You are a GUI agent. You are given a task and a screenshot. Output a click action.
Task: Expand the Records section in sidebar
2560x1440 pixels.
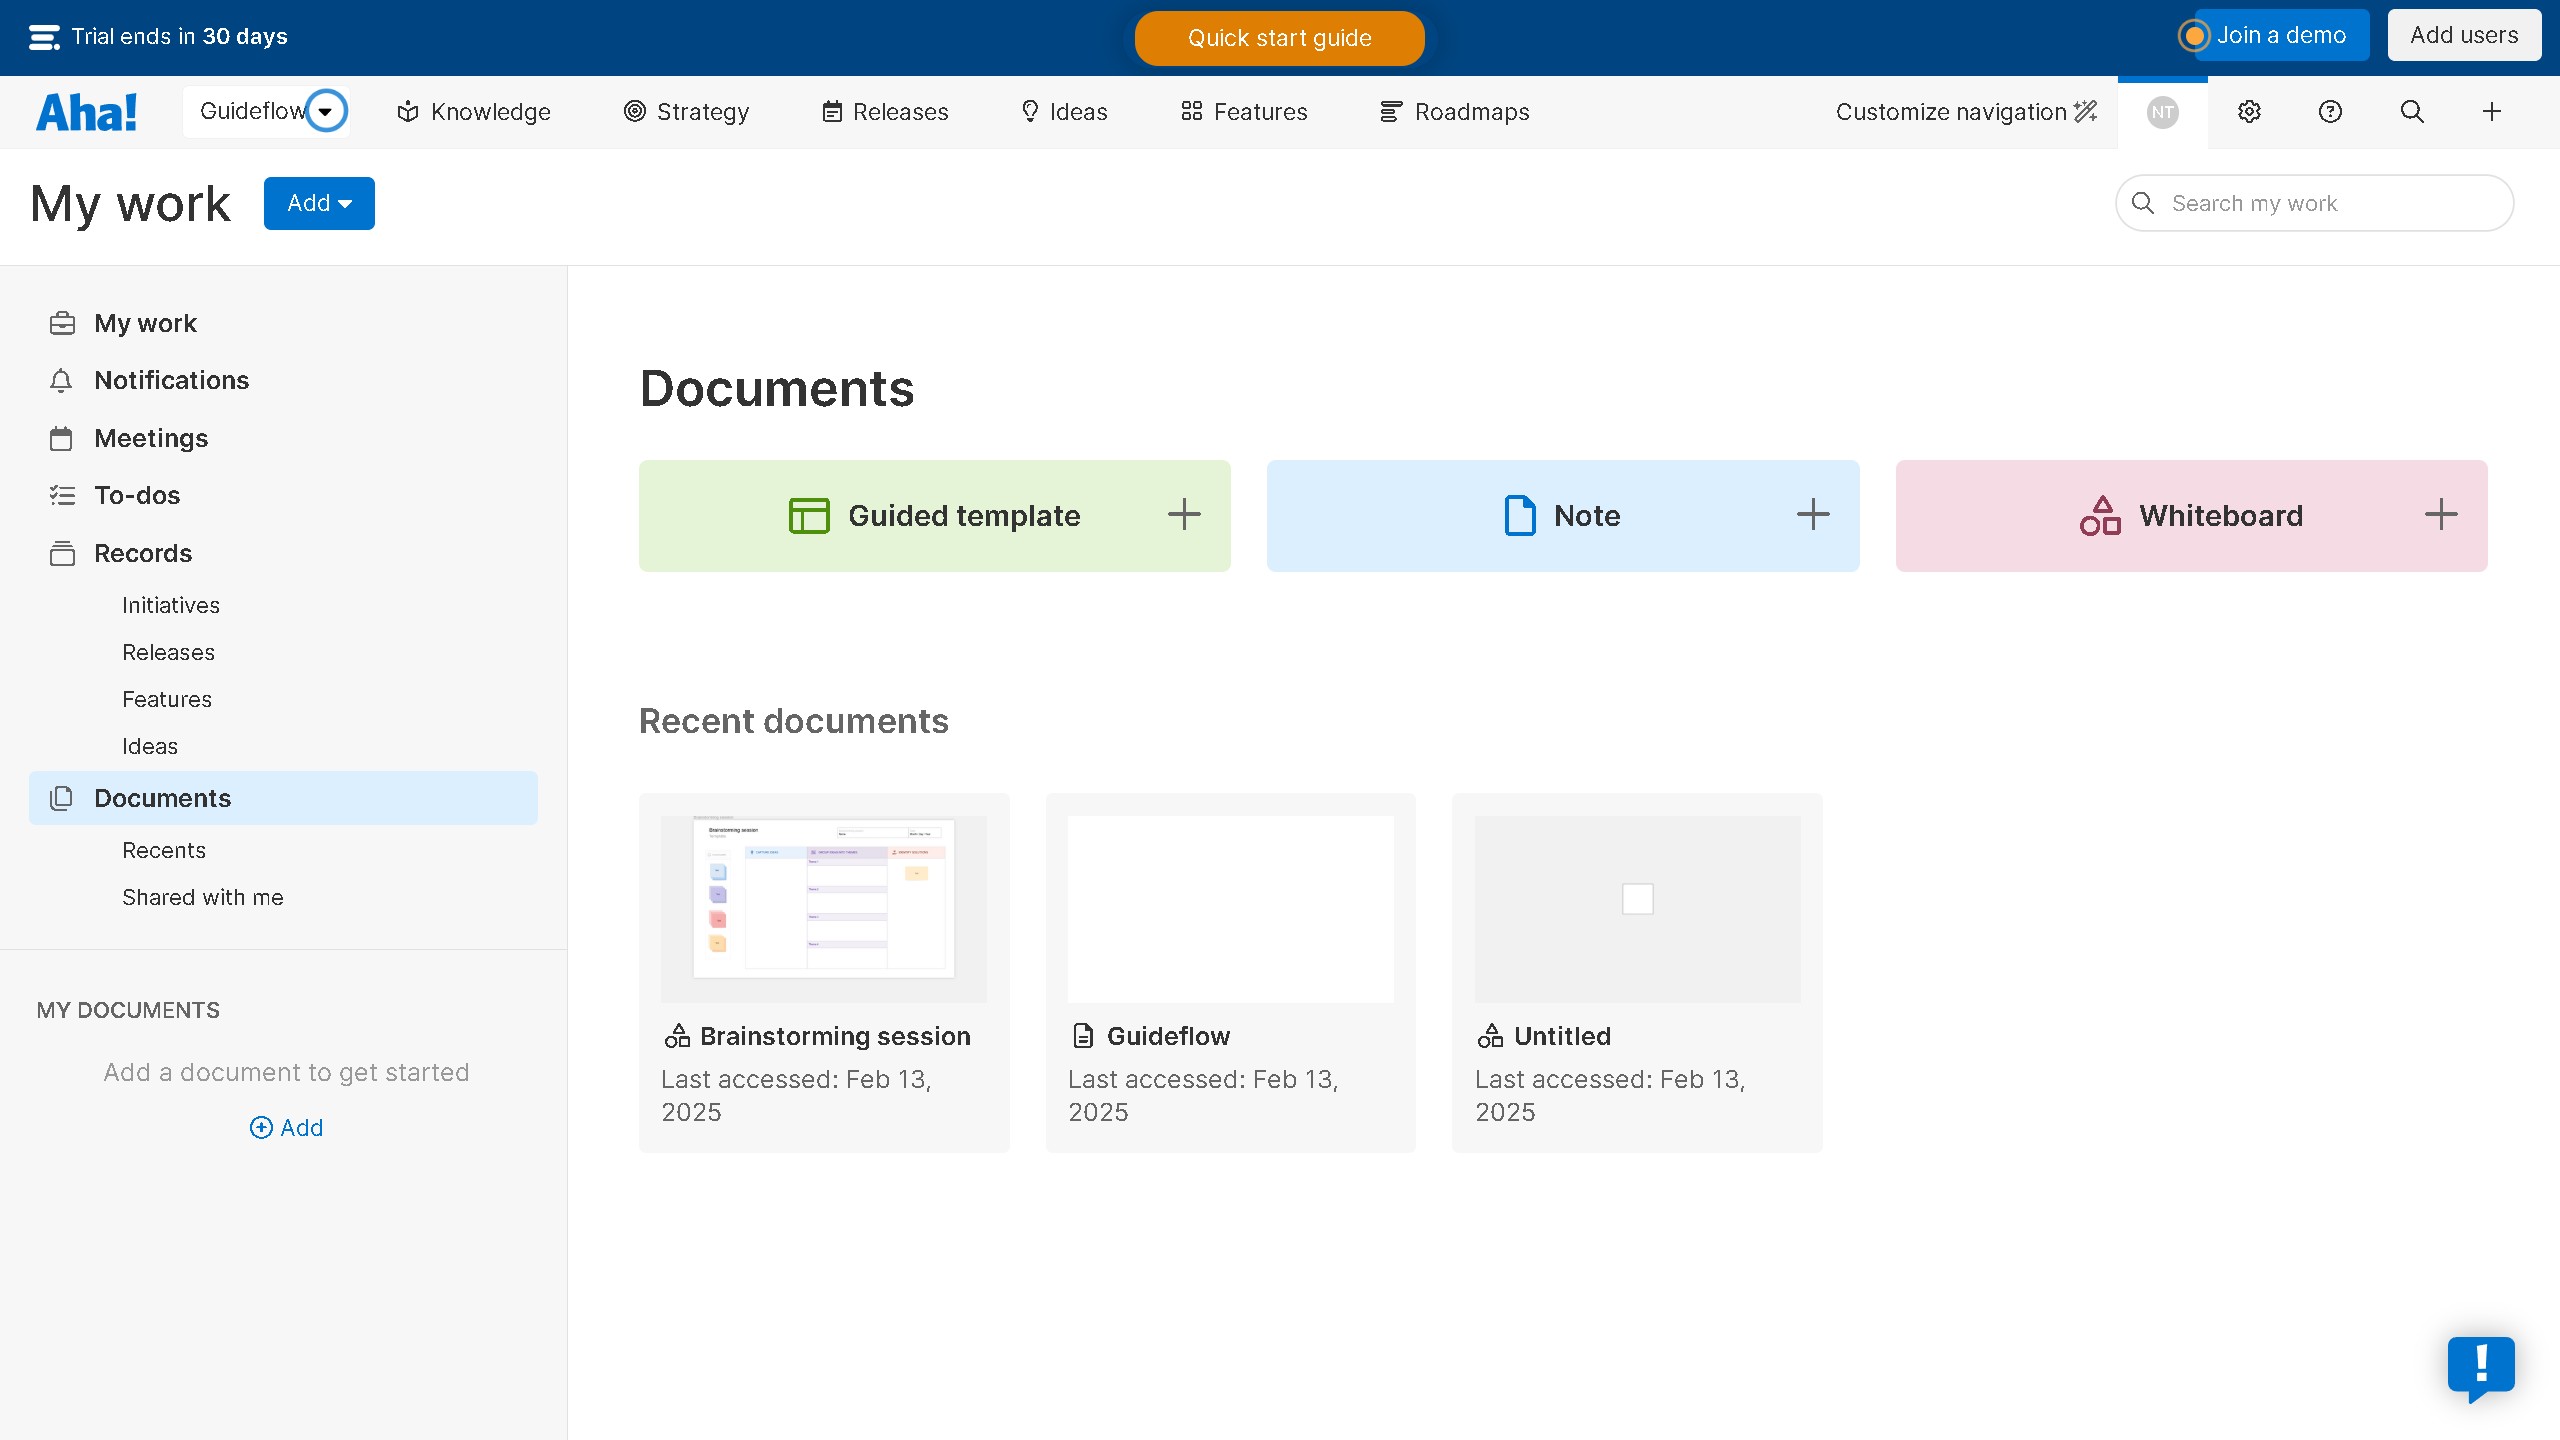pyautogui.click(x=142, y=553)
